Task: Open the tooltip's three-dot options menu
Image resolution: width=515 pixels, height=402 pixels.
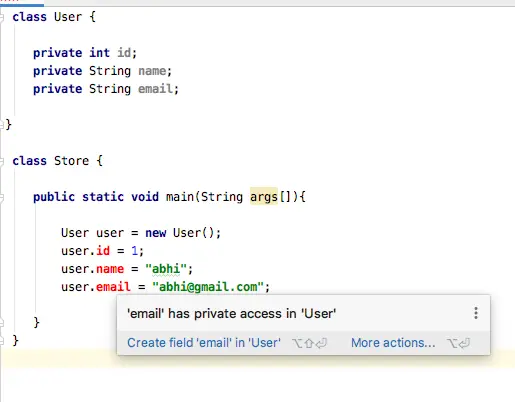Action: 476,313
